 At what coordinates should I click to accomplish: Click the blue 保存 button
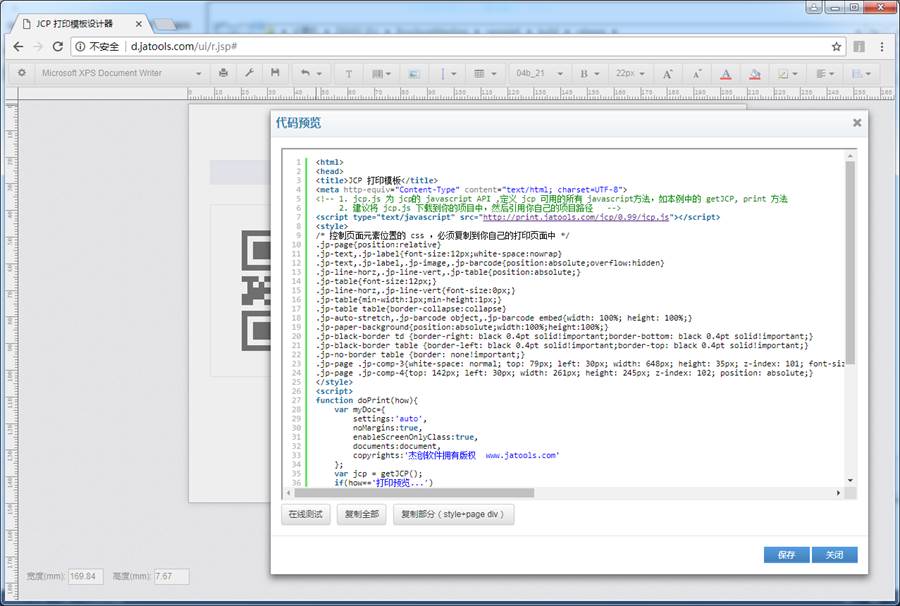pyautogui.click(x=786, y=555)
